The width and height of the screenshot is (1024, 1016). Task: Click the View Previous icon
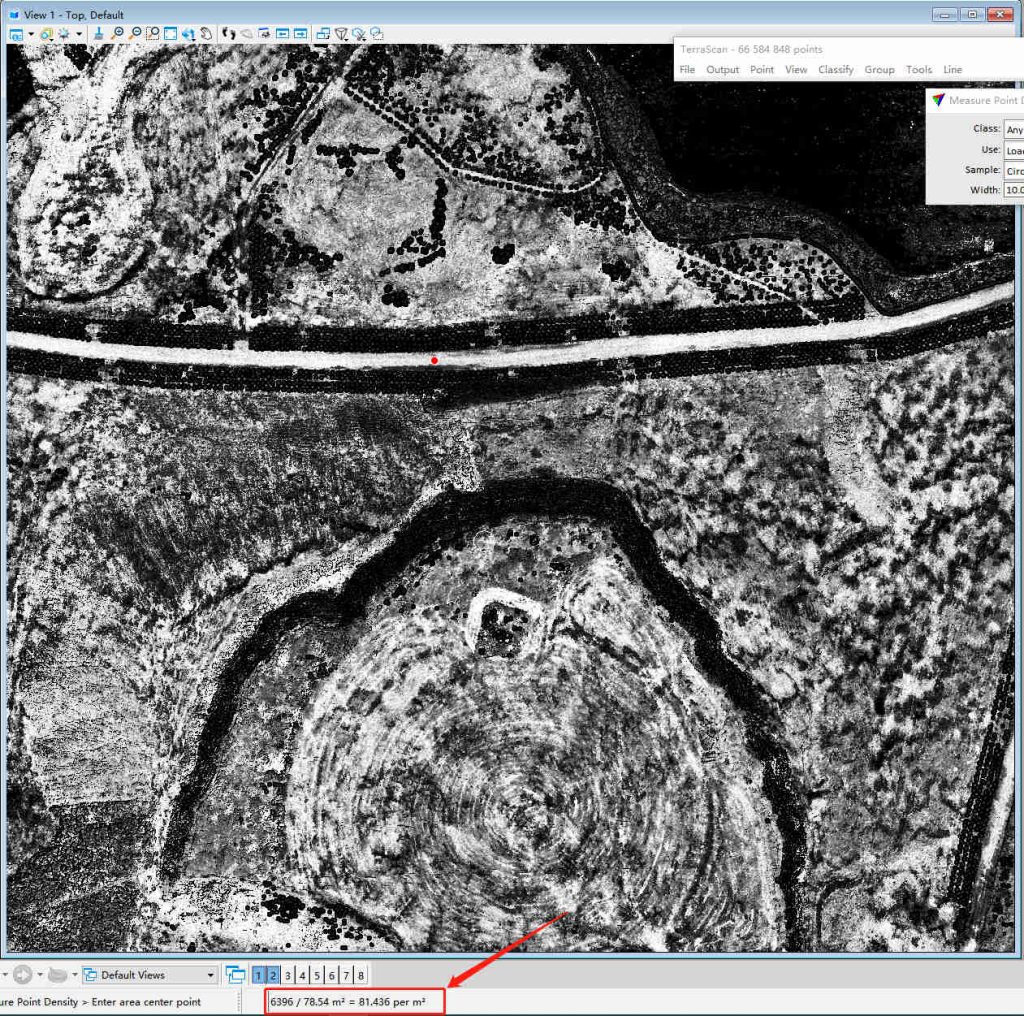pos(283,33)
